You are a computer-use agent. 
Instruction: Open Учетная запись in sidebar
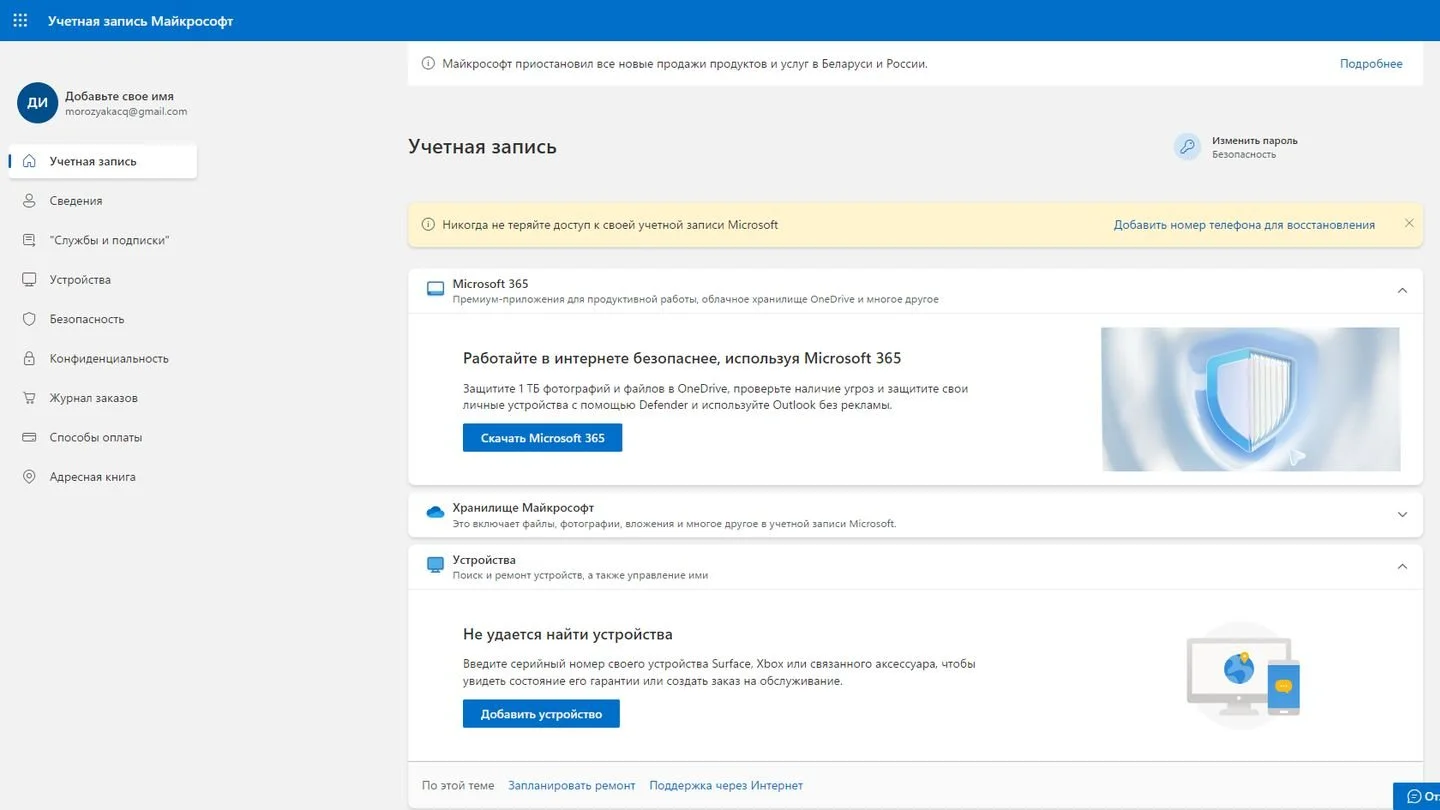(x=103, y=161)
